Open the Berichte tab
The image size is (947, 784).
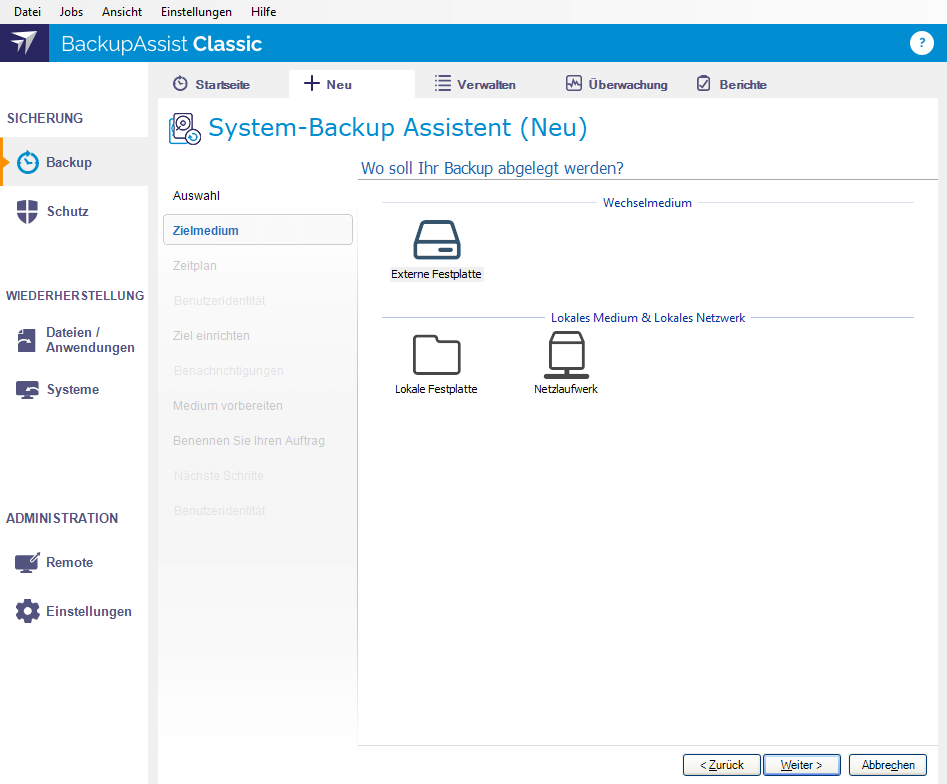(x=732, y=85)
